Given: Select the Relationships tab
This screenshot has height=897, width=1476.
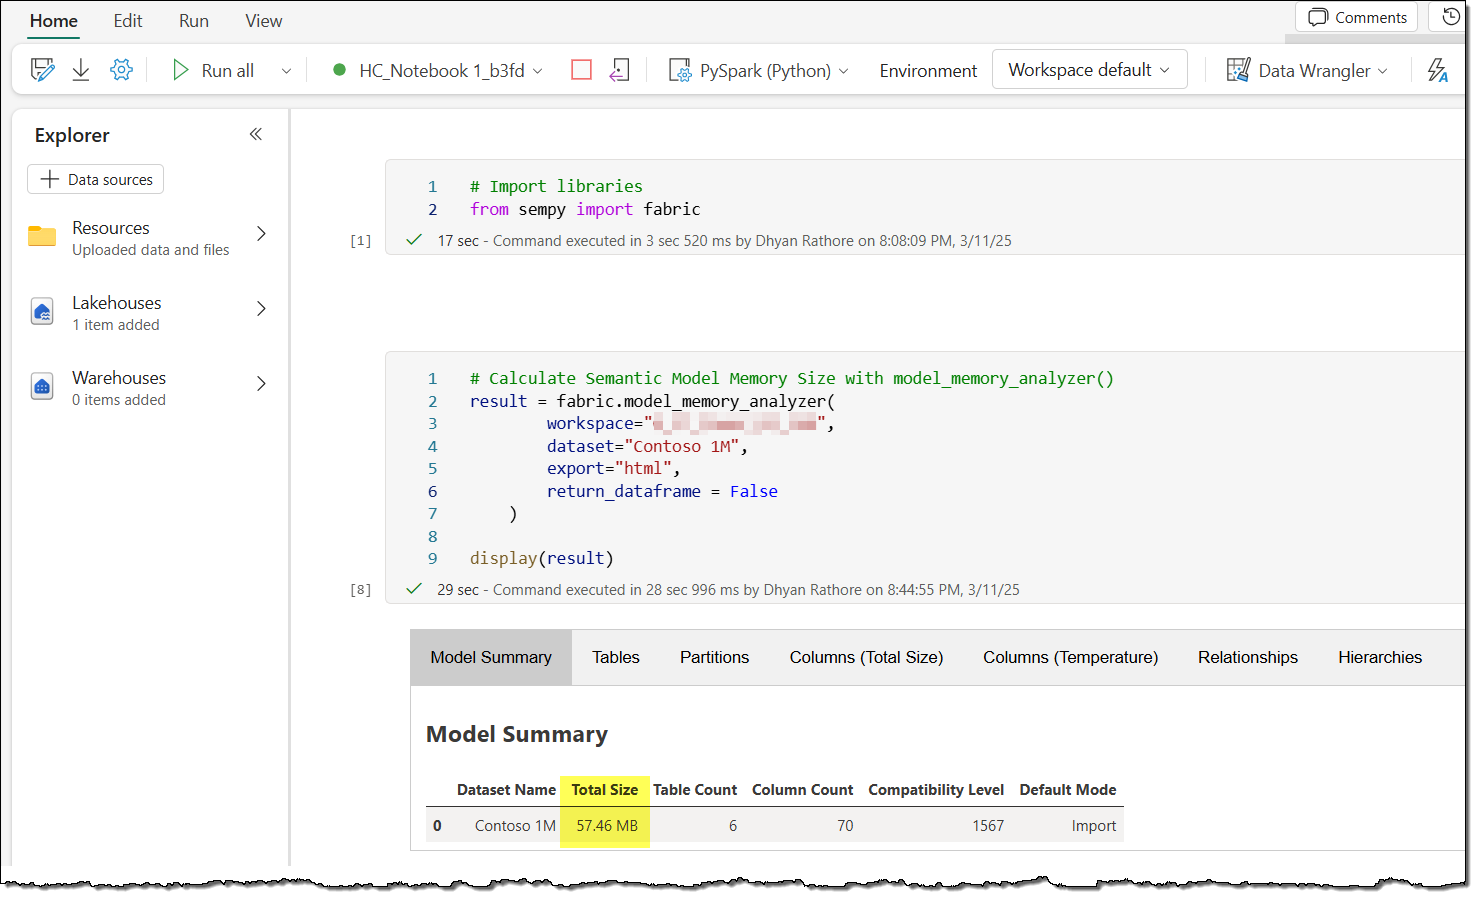Looking at the screenshot, I should click(1247, 657).
